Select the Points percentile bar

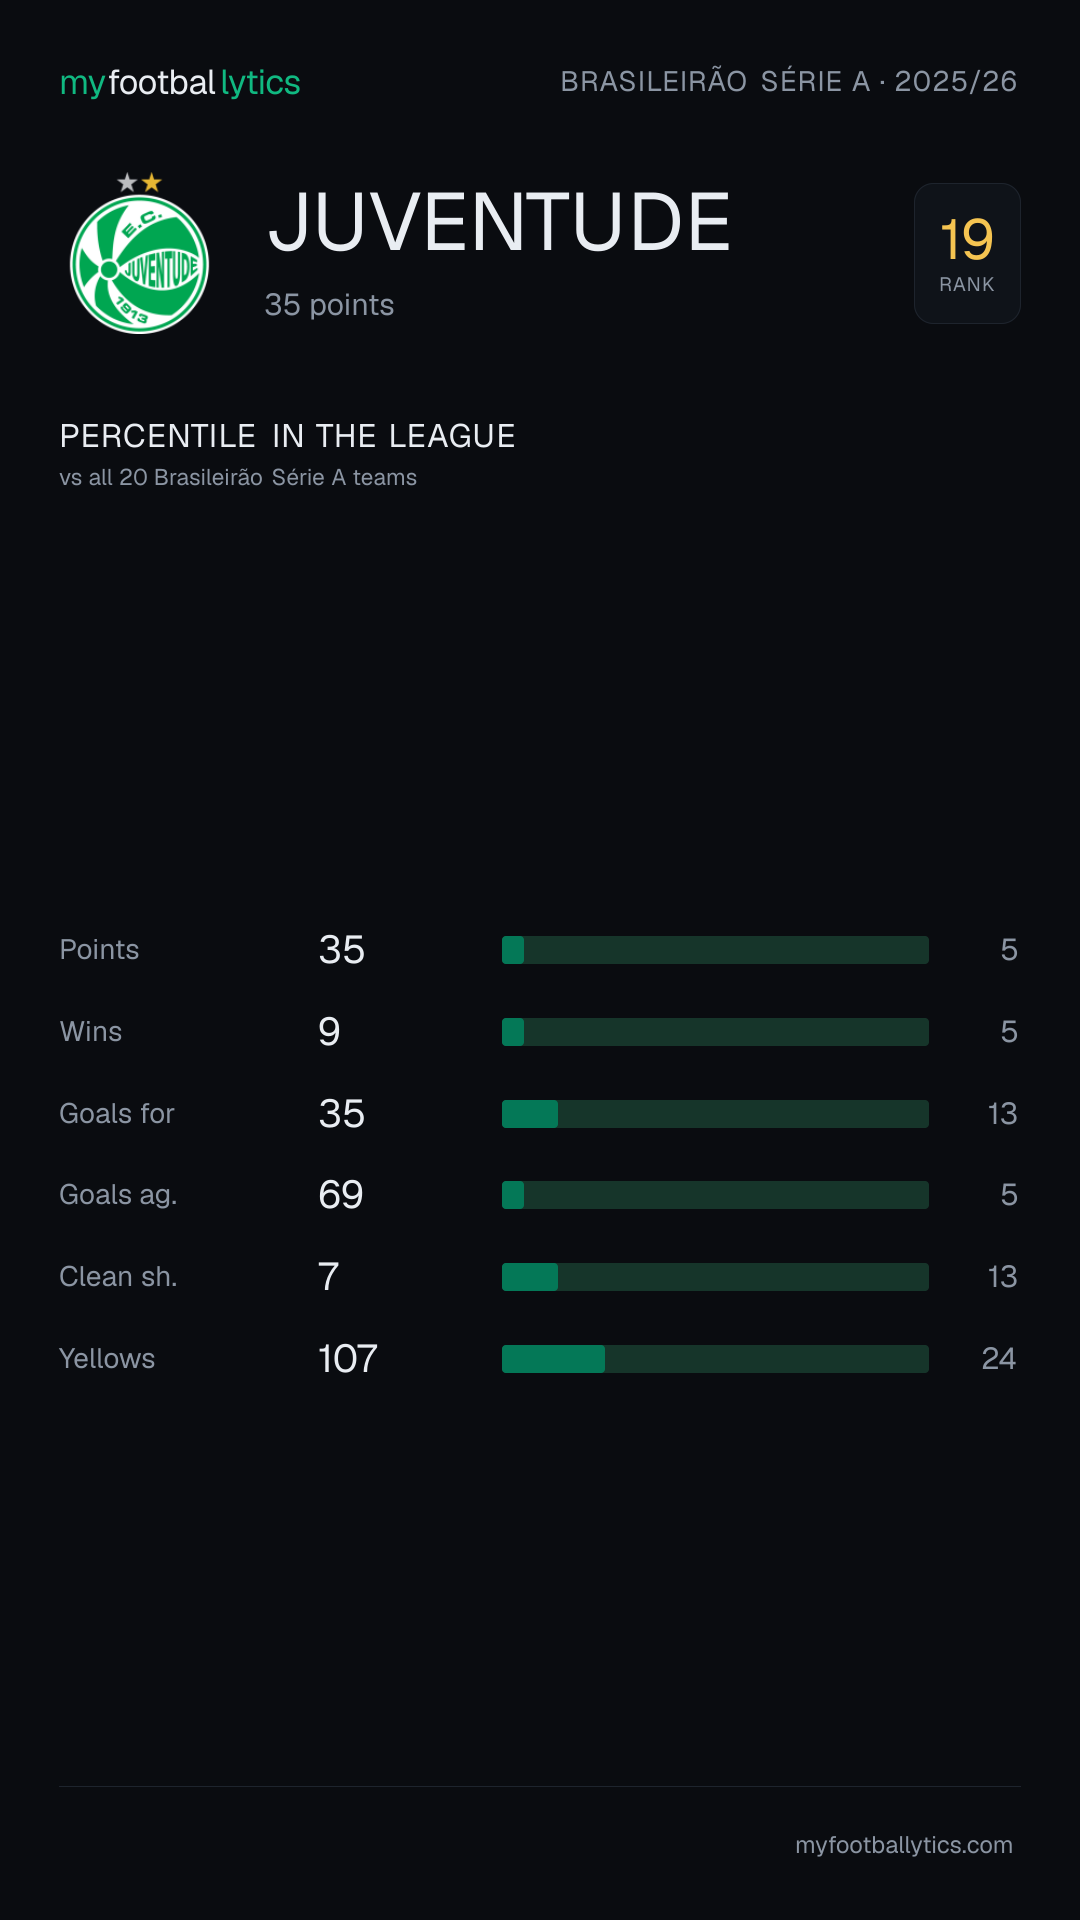pyautogui.click(x=715, y=950)
